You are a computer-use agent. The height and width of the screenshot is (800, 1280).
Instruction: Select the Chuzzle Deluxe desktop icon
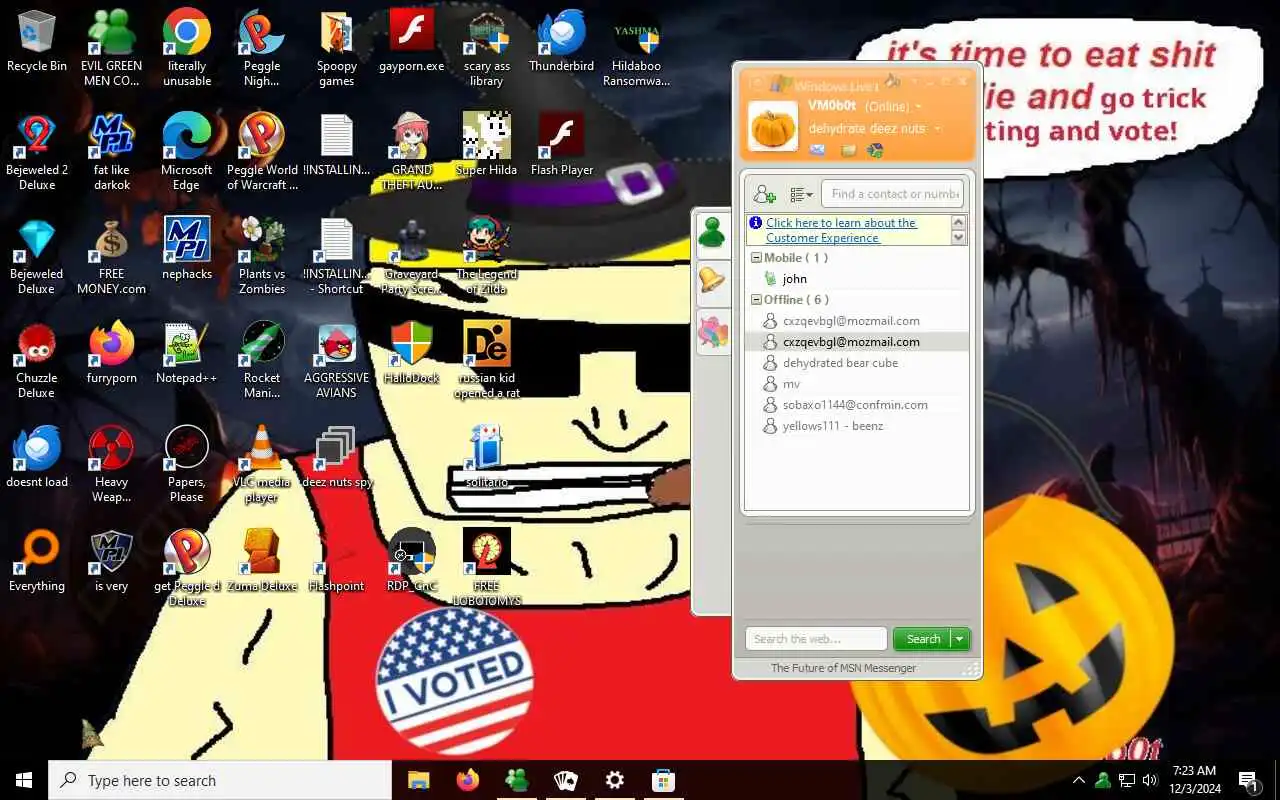pos(37,360)
